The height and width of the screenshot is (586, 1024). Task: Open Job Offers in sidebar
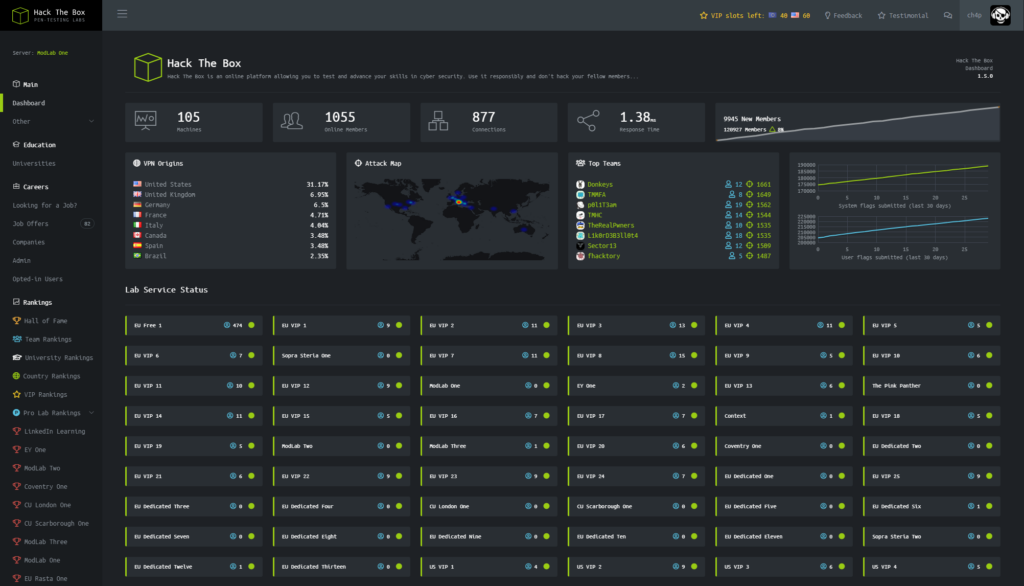point(30,223)
